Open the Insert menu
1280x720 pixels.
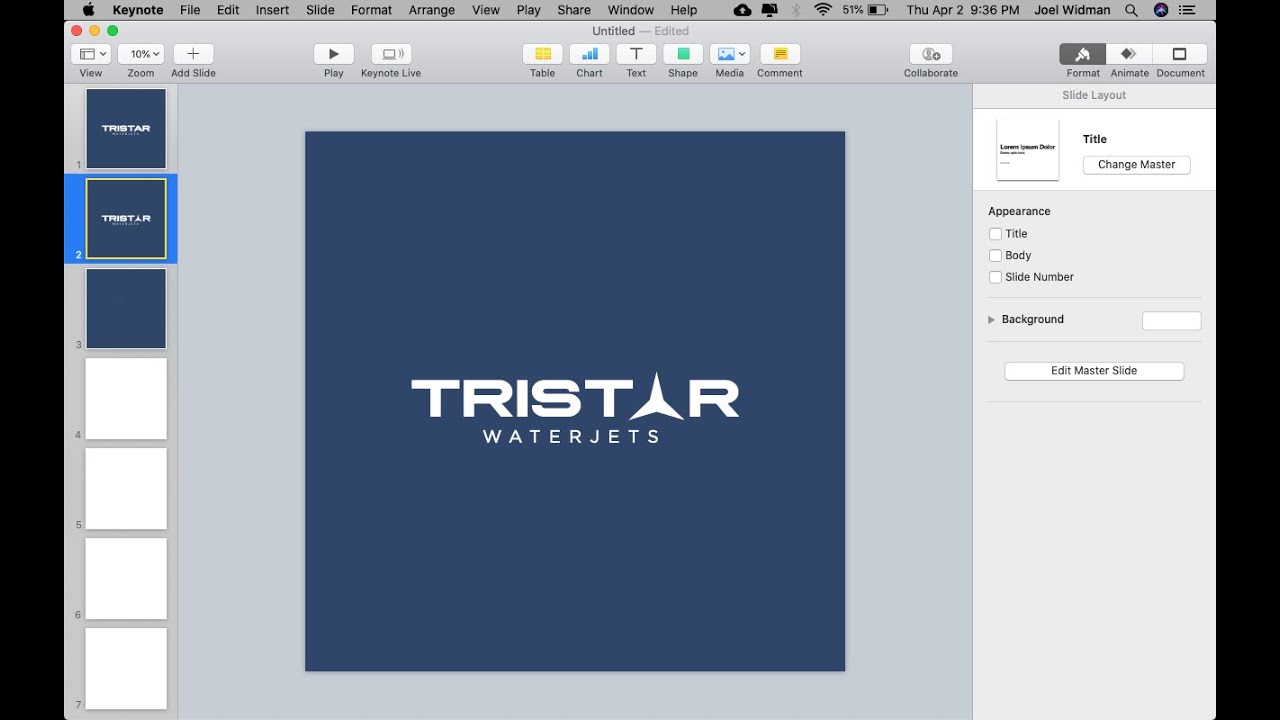pos(272,10)
